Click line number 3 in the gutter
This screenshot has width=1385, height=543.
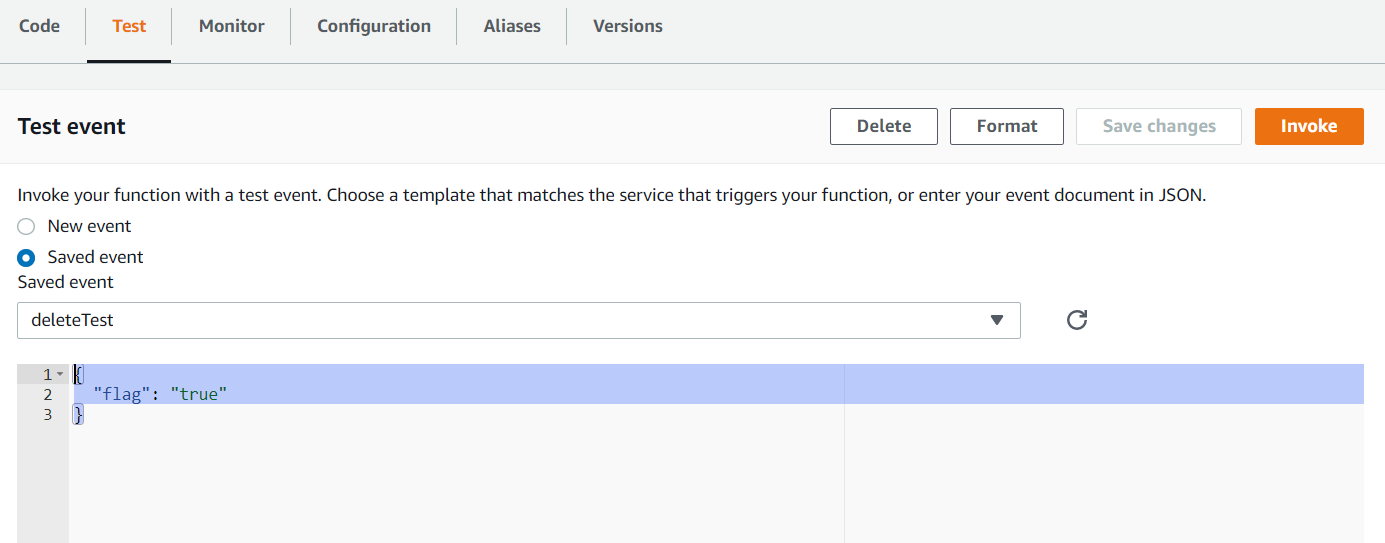(47, 414)
